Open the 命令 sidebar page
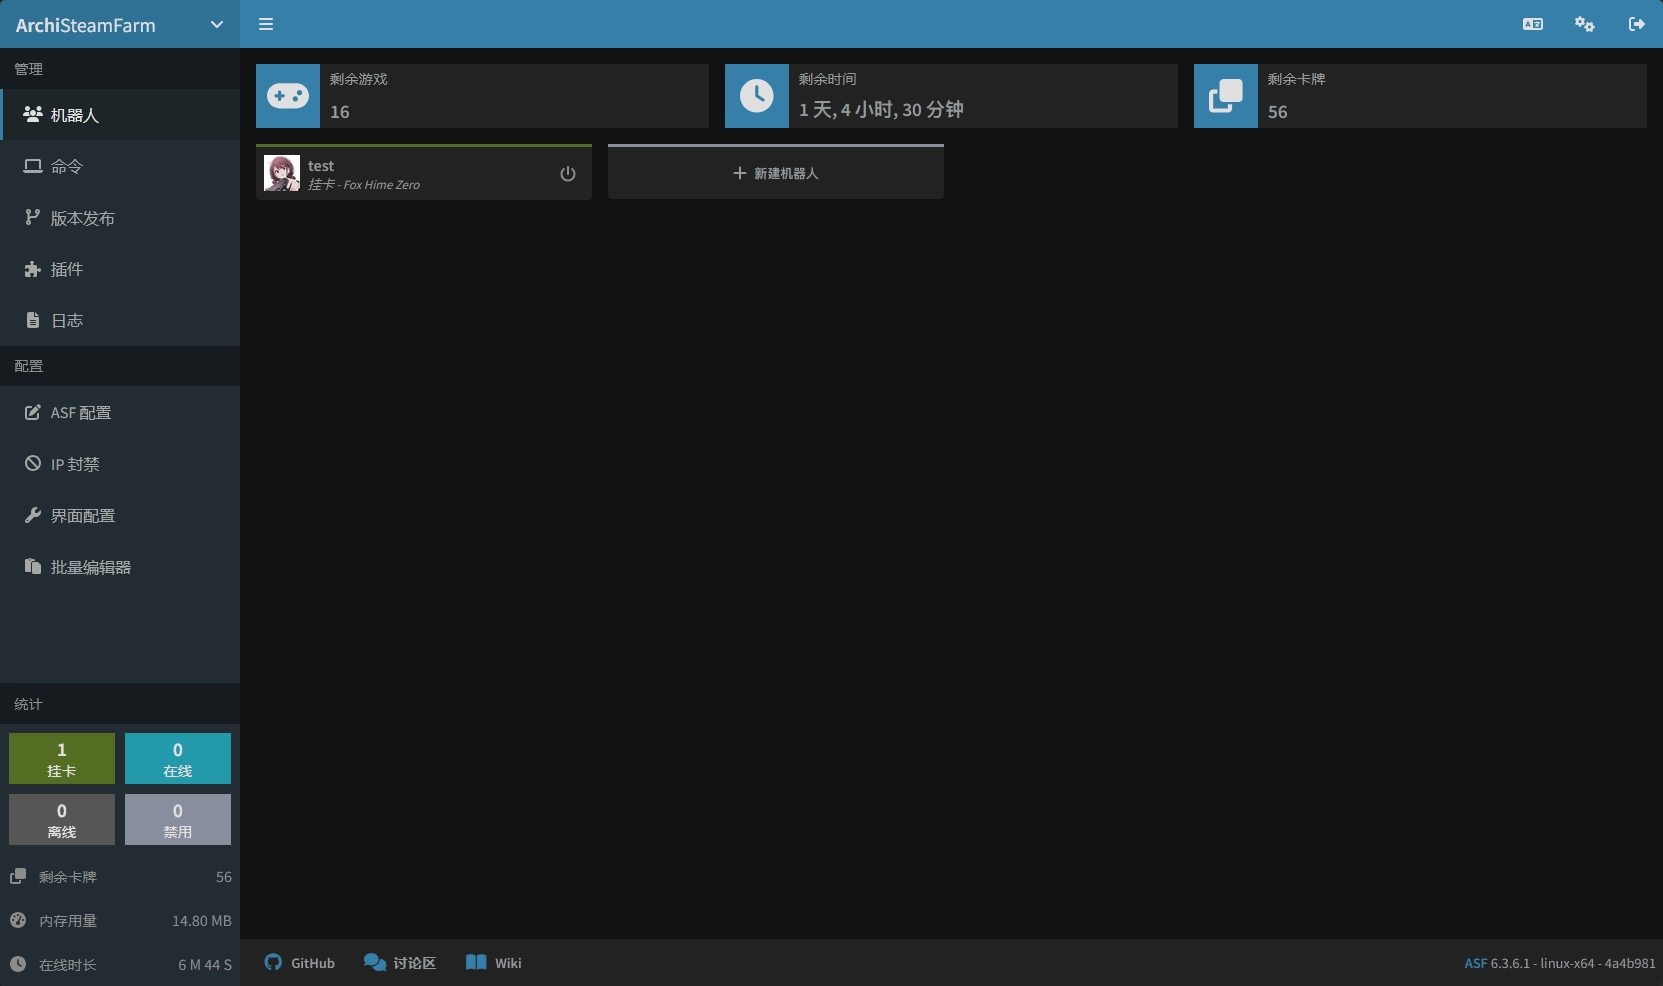Screen dimensions: 1663x986 coord(120,166)
